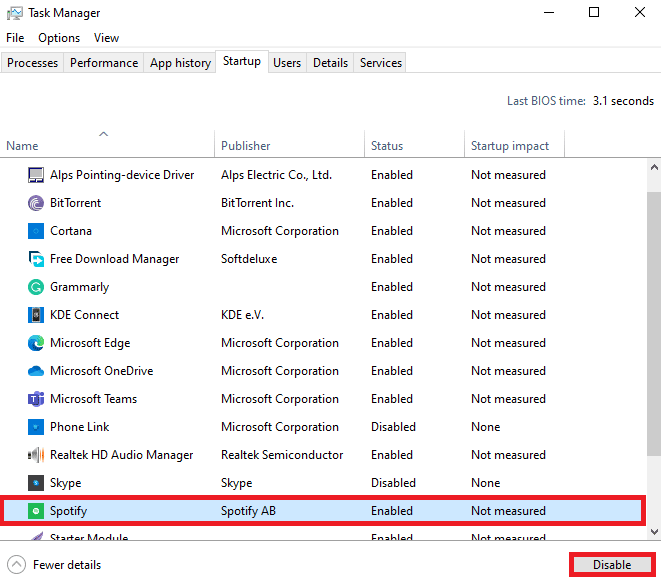
Task: Click the Microsoft Edge icon
Action: (x=36, y=343)
